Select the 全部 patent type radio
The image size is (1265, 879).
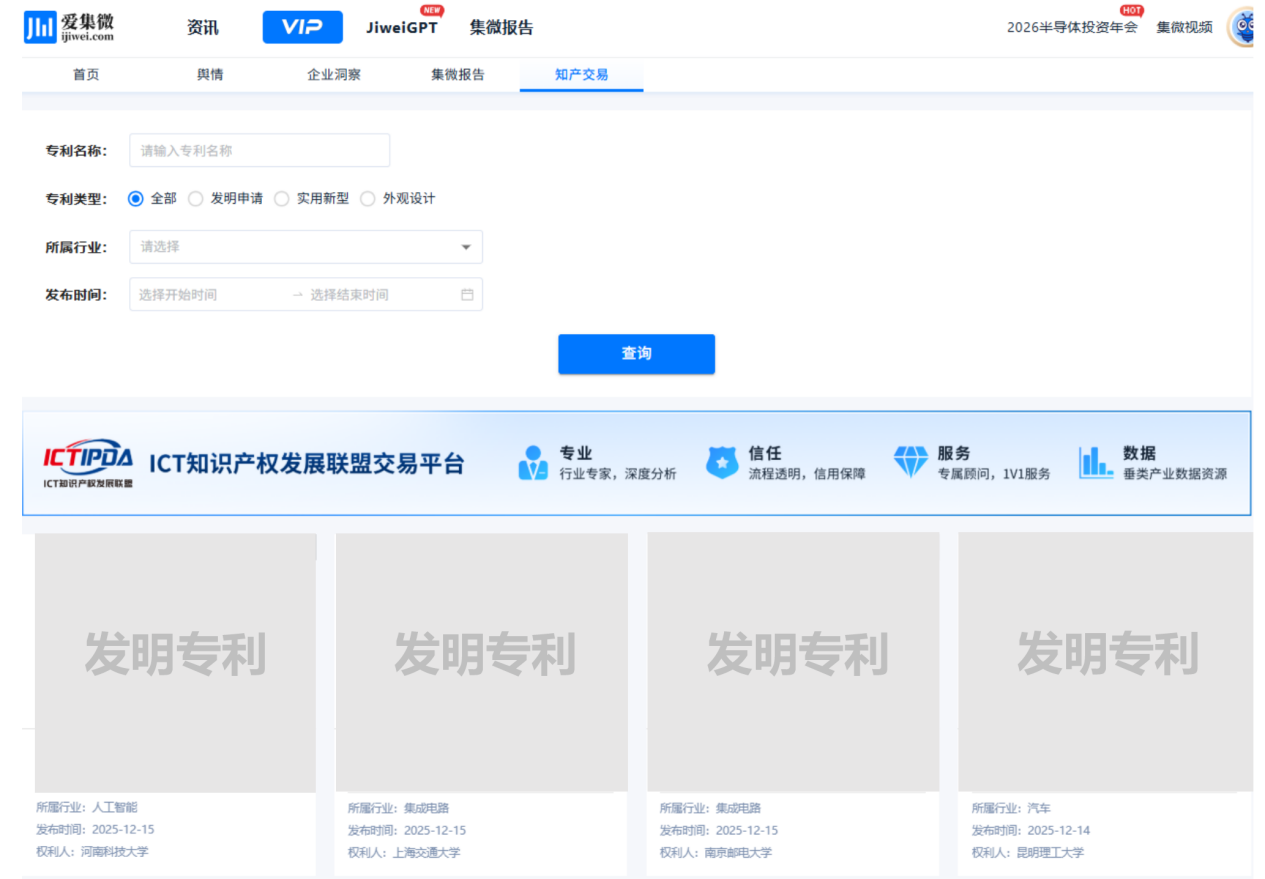[x=137, y=199]
